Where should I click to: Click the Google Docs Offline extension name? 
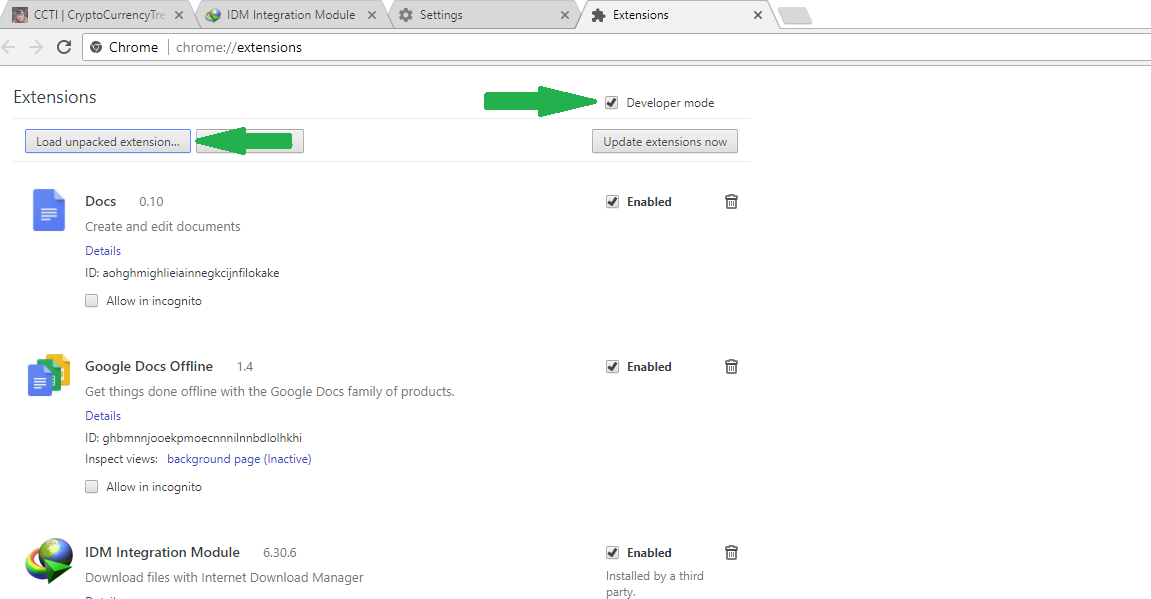pyautogui.click(x=149, y=366)
